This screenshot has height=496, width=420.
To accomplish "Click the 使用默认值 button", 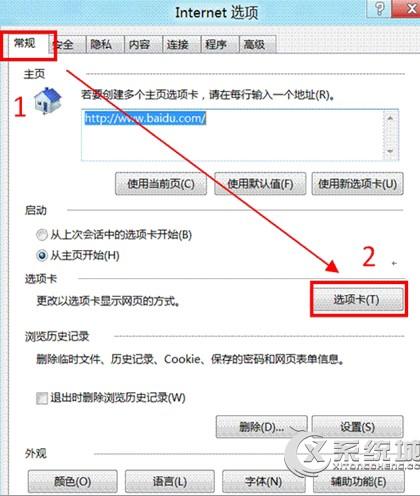I will click(260, 184).
